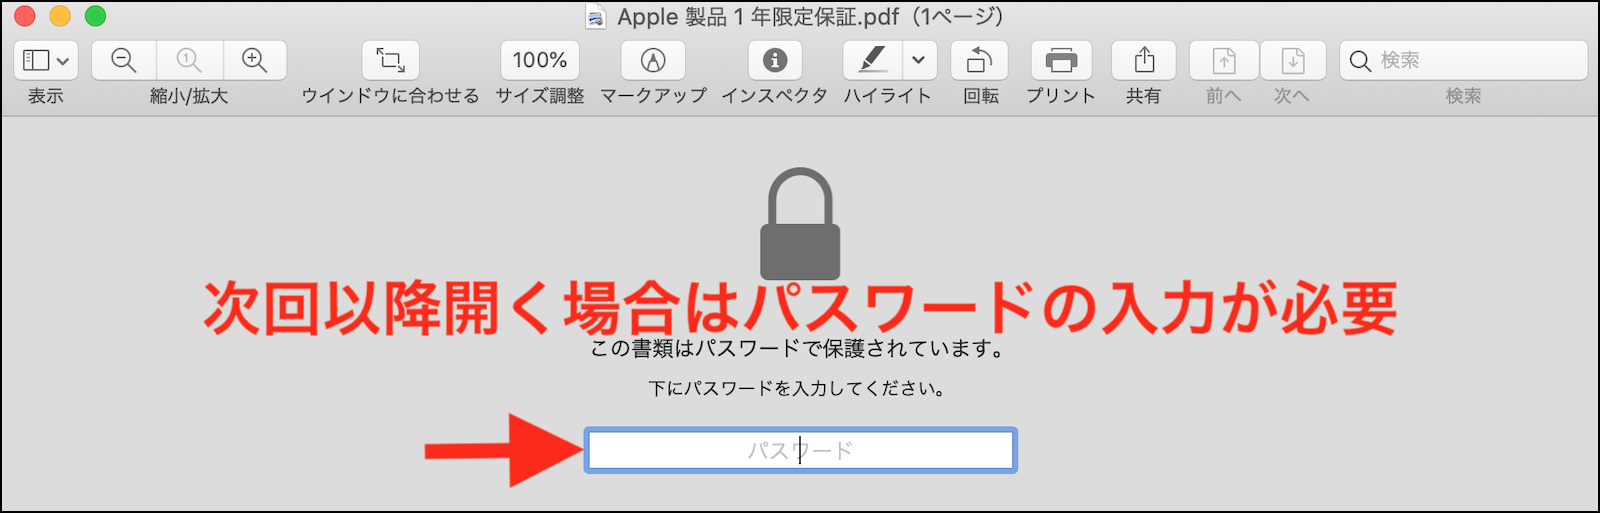Rotate the page with the rotate icon

coord(980,61)
